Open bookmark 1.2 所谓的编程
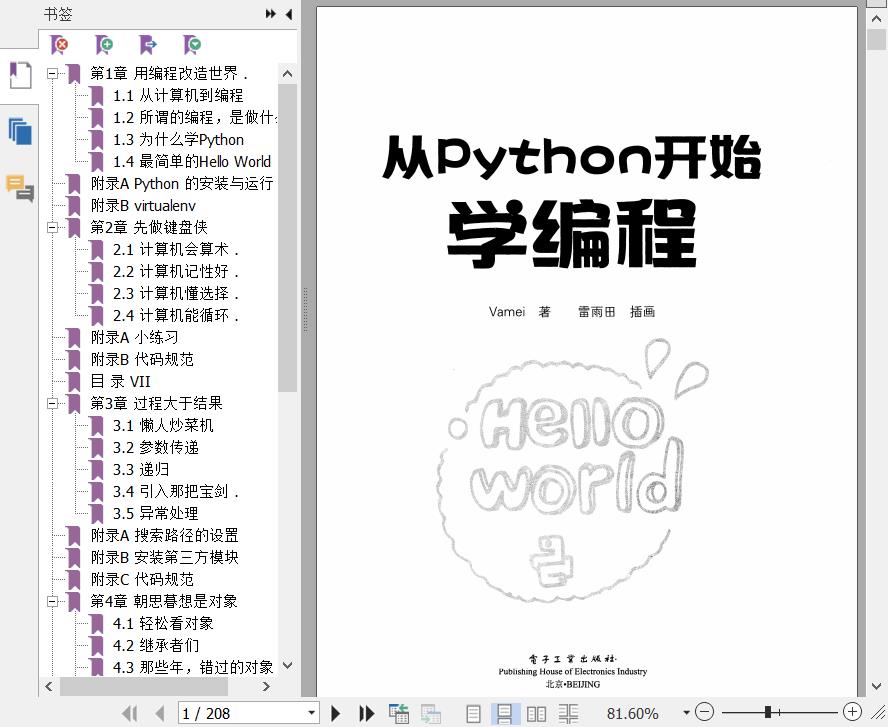Image resolution: width=888 pixels, height=727 pixels. pos(195,118)
